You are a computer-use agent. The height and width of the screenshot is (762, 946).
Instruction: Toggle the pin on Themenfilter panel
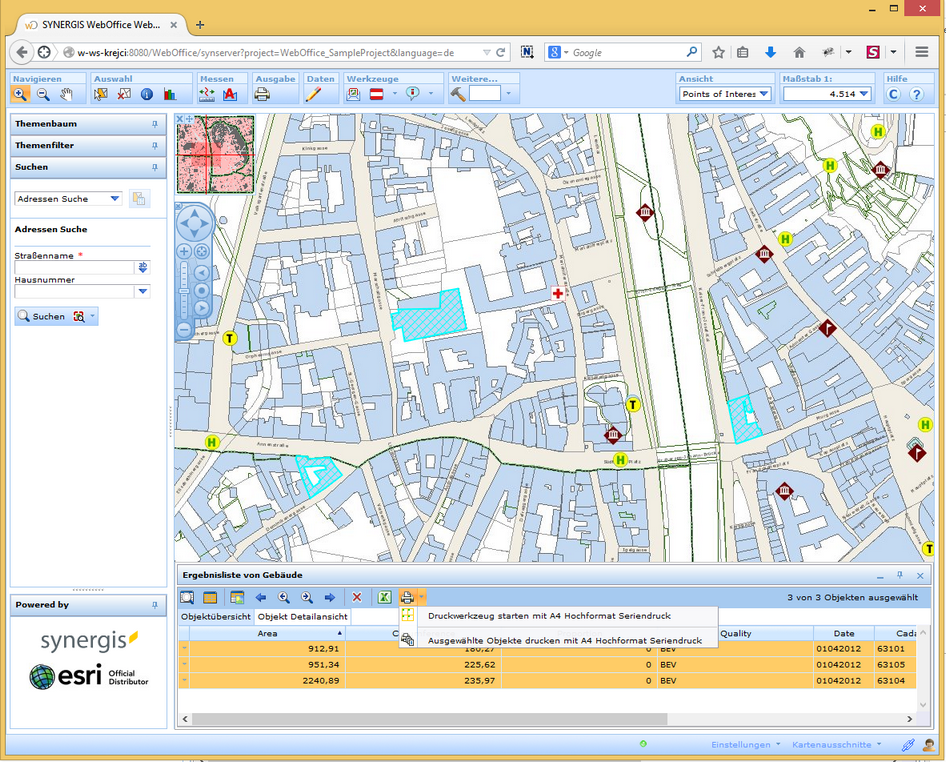click(x=155, y=146)
